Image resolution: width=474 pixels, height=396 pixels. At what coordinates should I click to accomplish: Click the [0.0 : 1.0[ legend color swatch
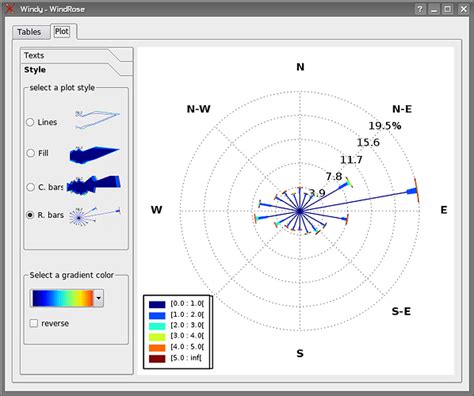click(157, 304)
